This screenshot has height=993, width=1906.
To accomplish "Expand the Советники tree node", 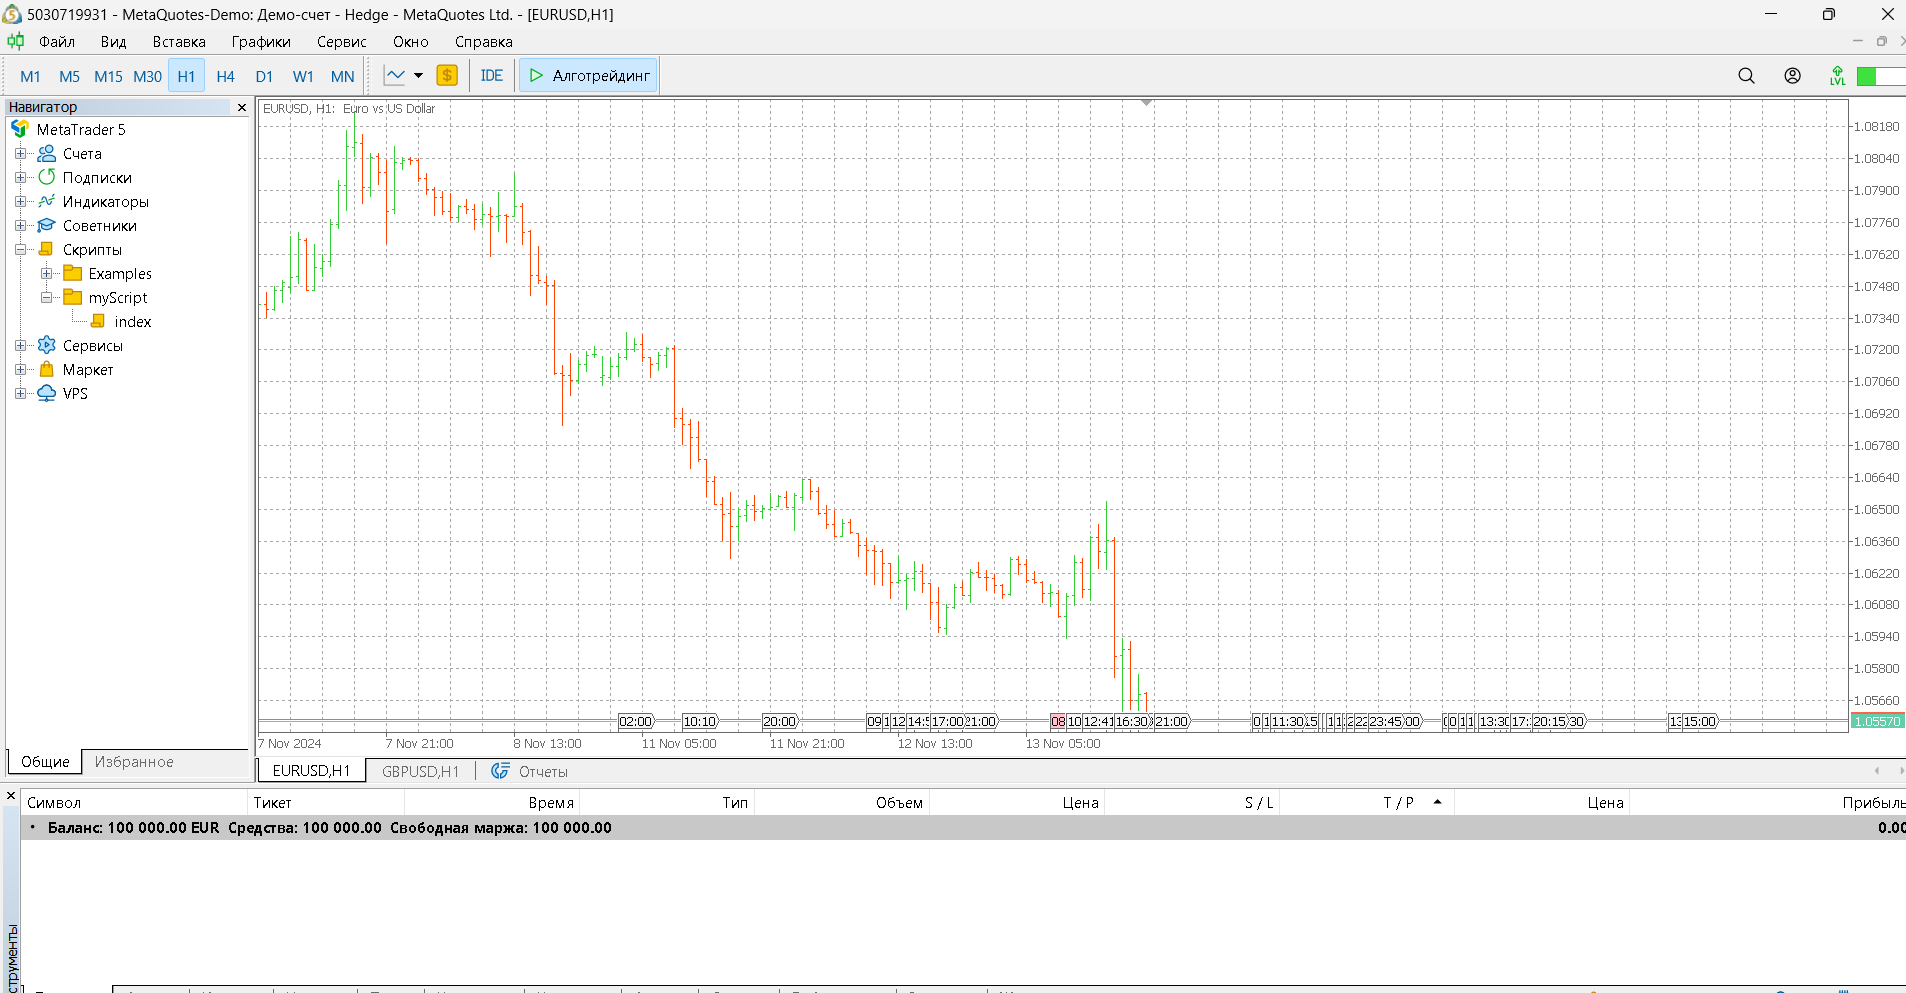I will pyautogui.click(x=20, y=226).
